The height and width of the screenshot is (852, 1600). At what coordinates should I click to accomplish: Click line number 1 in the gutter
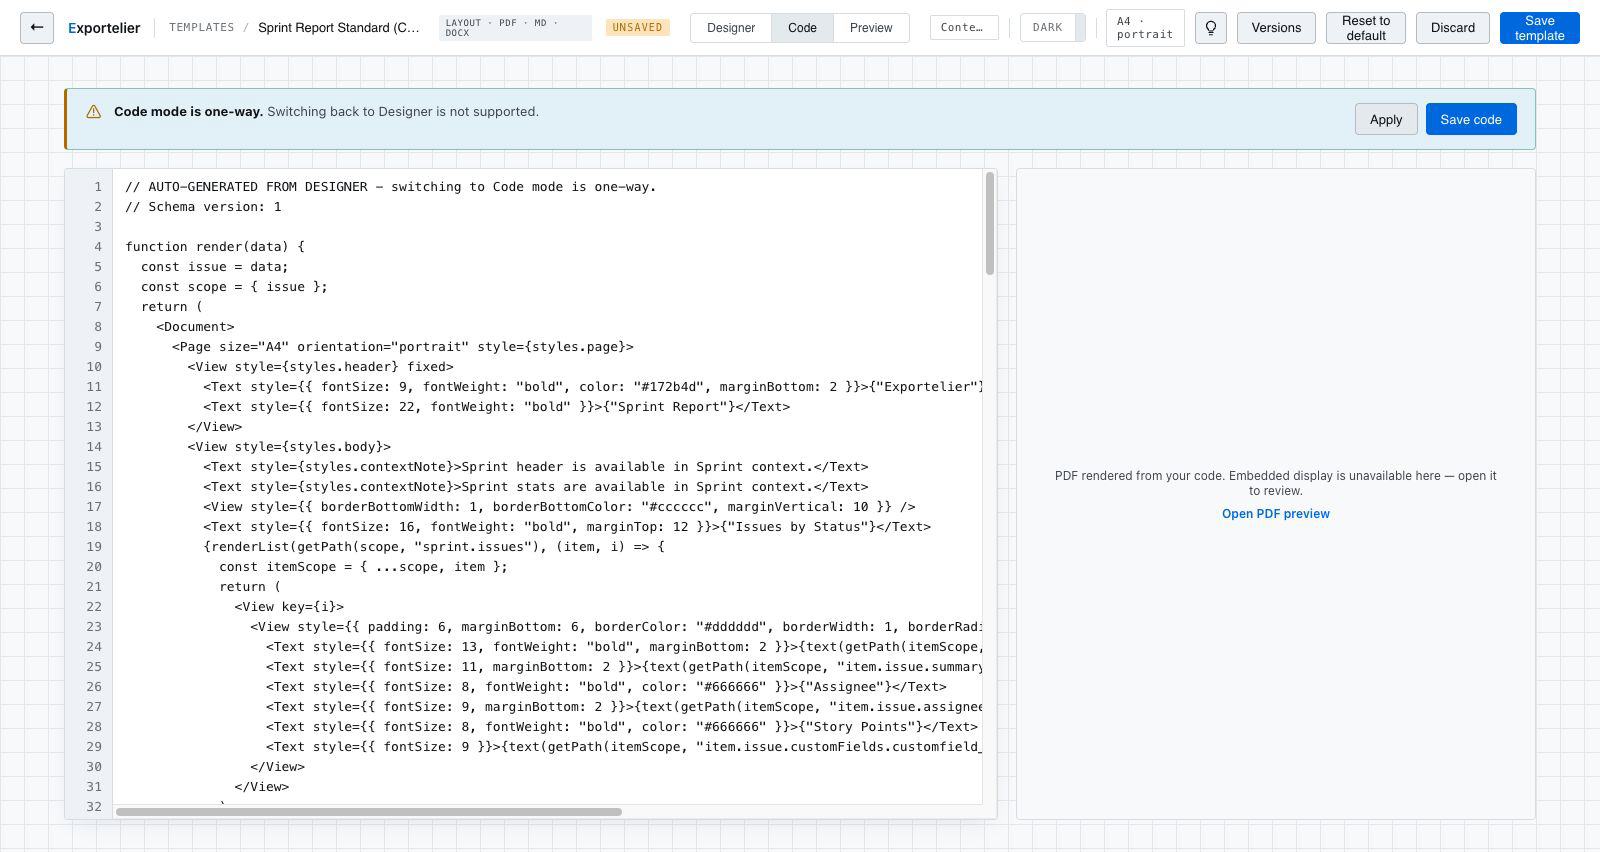click(x=98, y=187)
